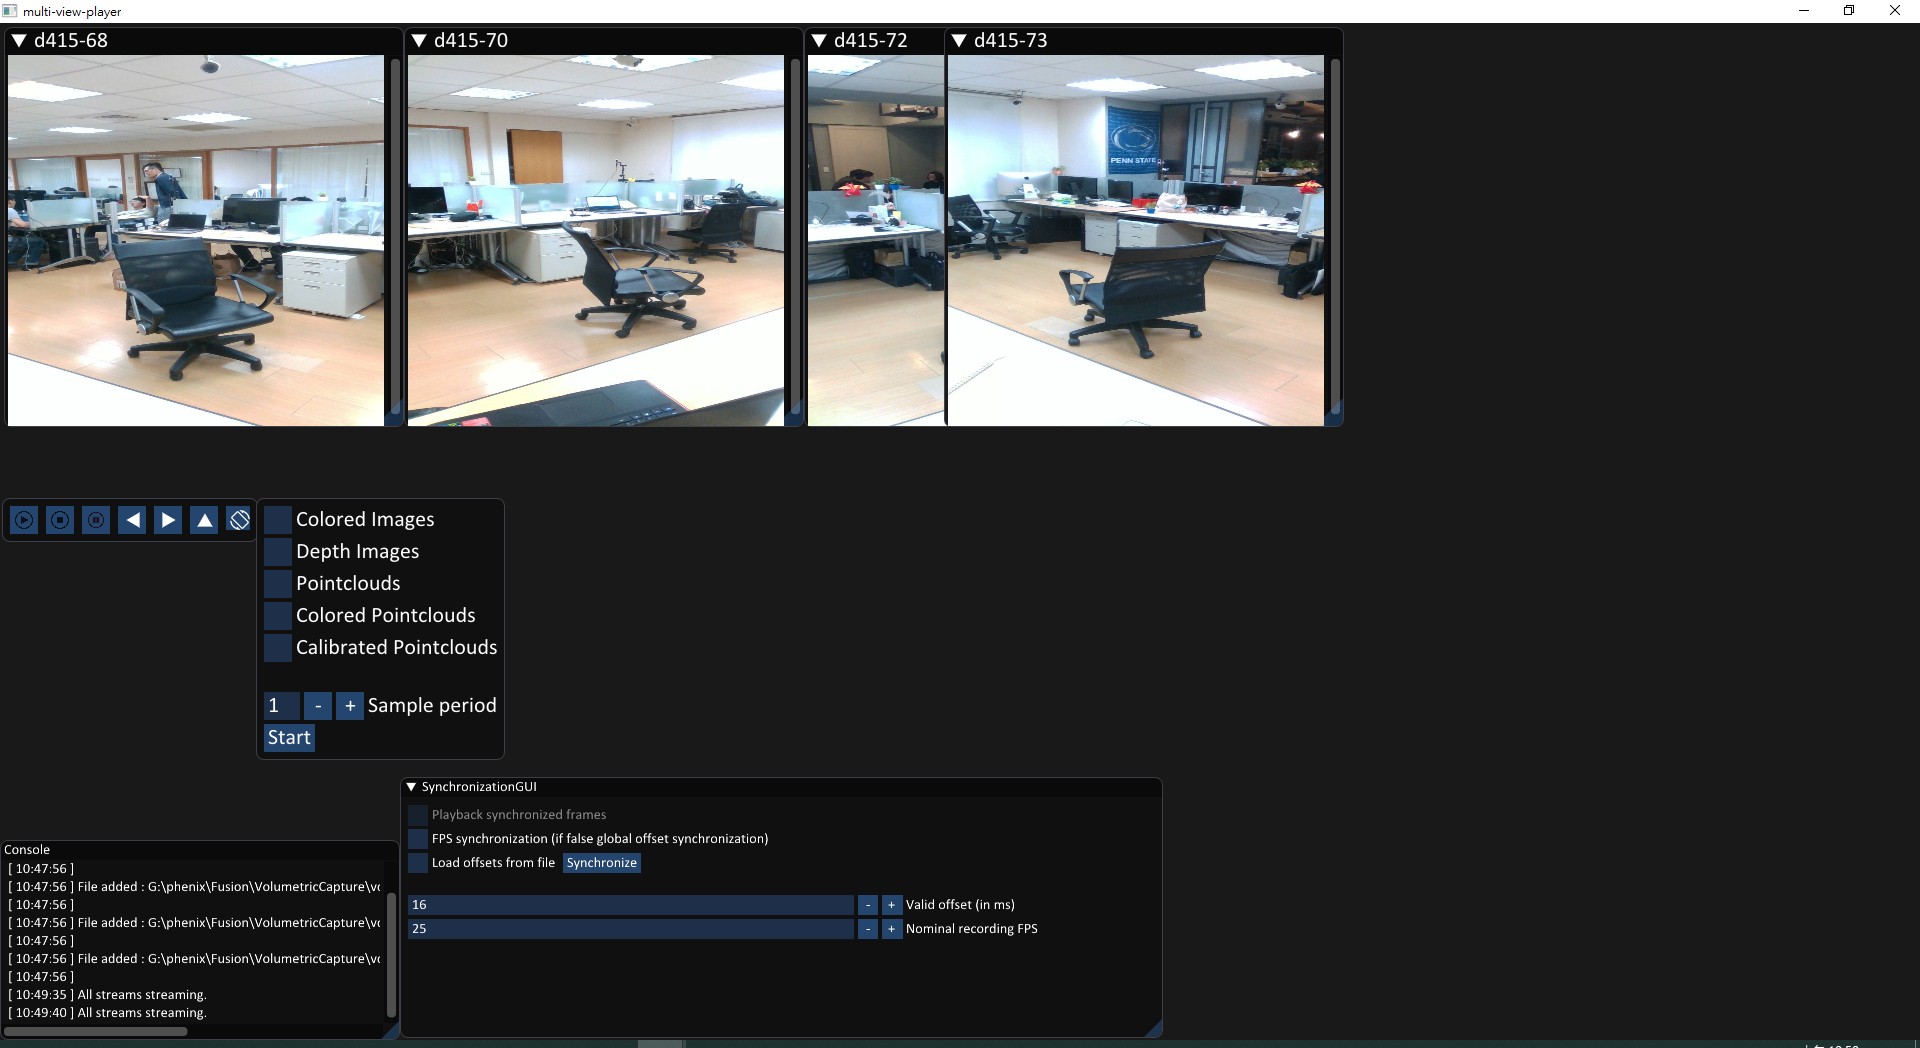Collapse the d415-68 camera view
1920x1048 pixels.
pyautogui.click(x=17, y=40)
